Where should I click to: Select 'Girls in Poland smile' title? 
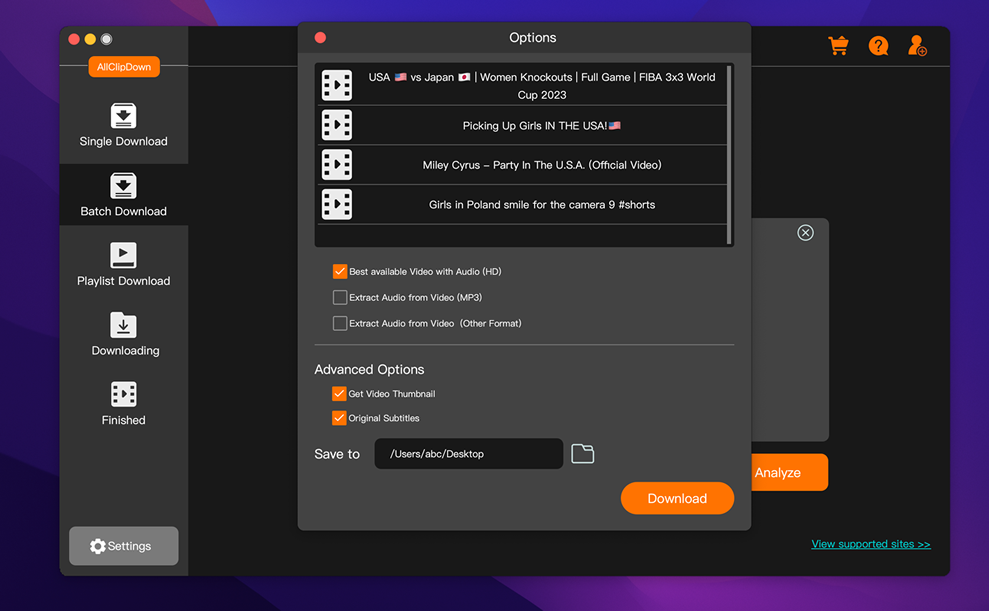point(542,204)
